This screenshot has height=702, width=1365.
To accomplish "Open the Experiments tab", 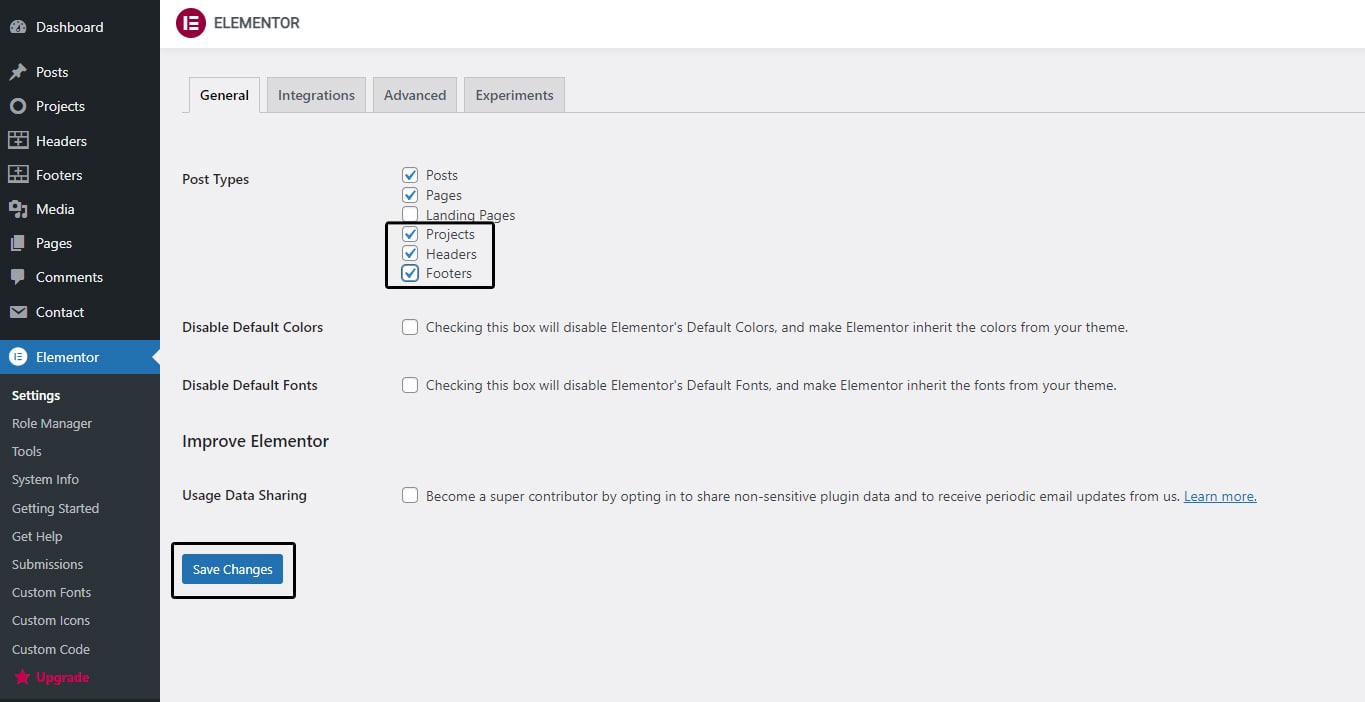I will 514,95.
